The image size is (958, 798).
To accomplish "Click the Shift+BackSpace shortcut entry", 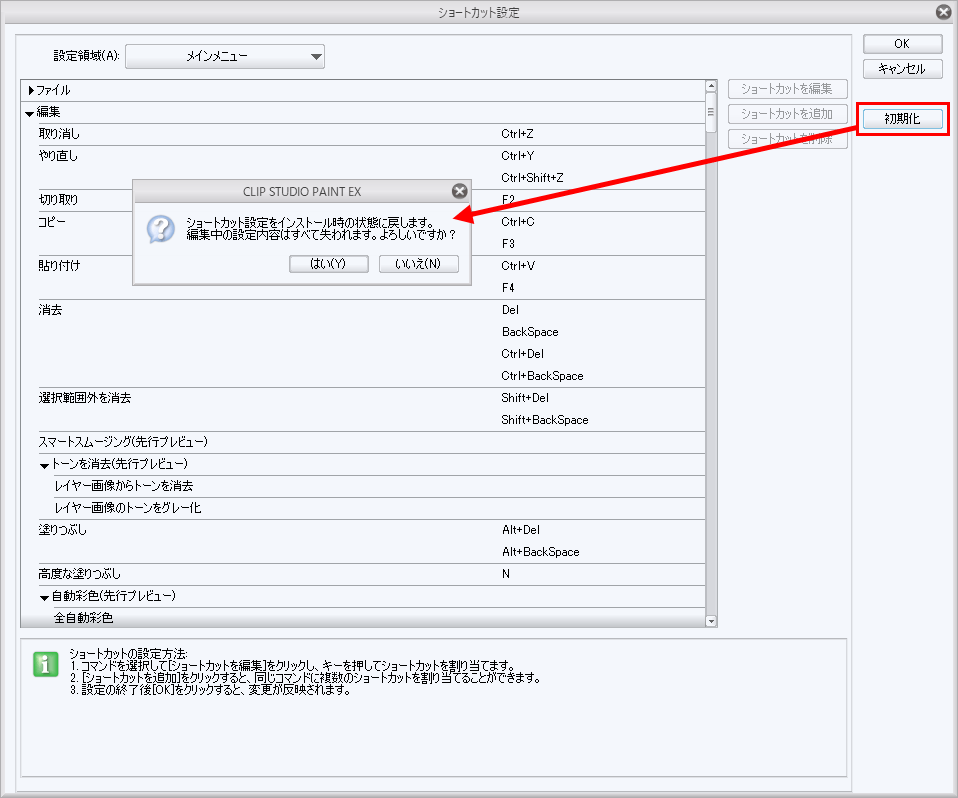I will [545, 420].
